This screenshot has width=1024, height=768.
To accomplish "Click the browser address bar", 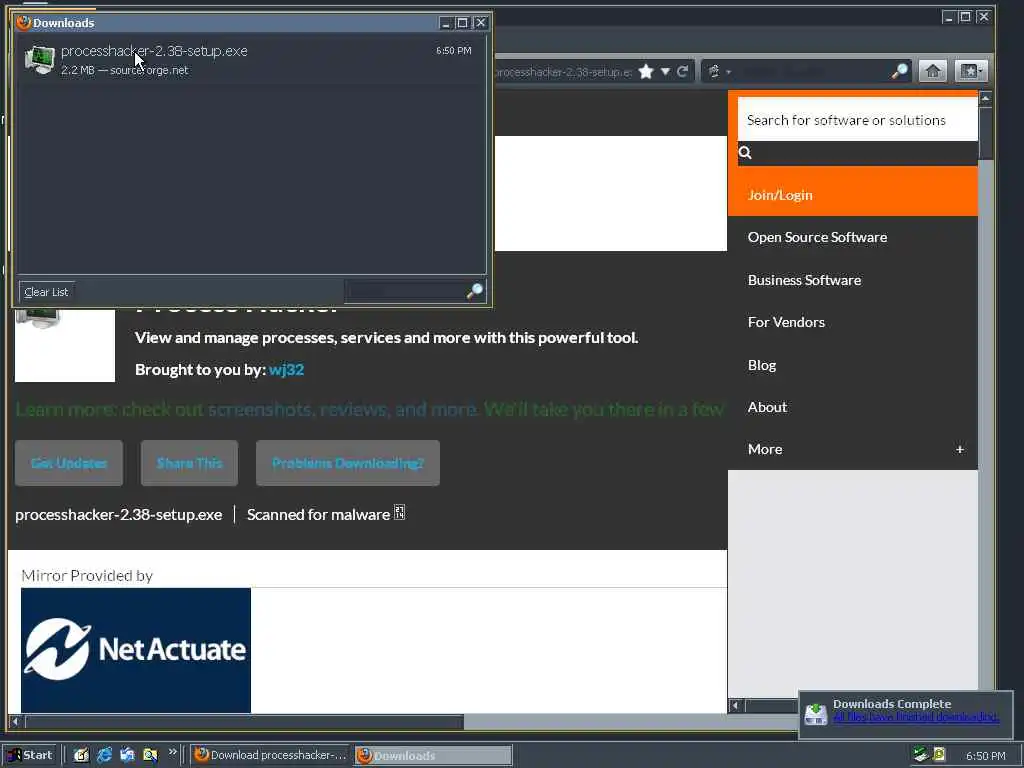I will 563,72.
